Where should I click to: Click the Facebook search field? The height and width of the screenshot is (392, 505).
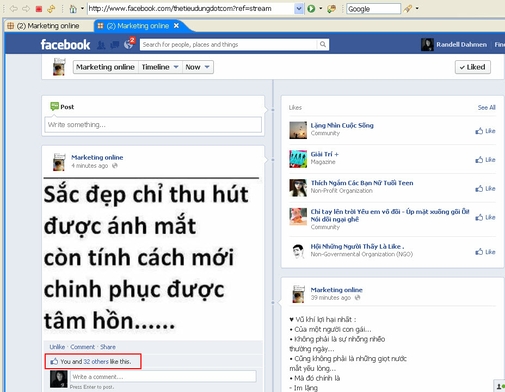coord(228,44)
